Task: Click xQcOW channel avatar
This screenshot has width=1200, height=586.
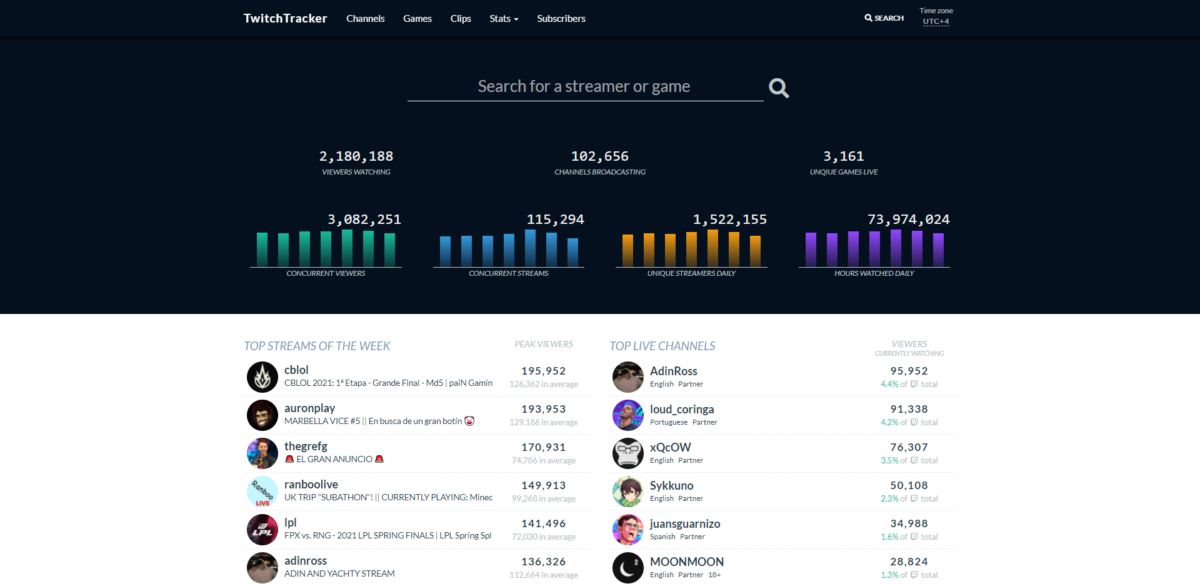Action: [628, 453]
